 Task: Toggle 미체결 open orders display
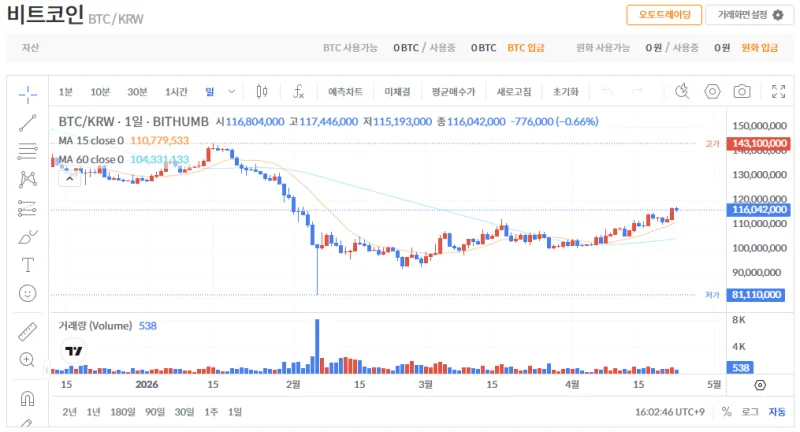pyautogui.click(x=397, y=92)
